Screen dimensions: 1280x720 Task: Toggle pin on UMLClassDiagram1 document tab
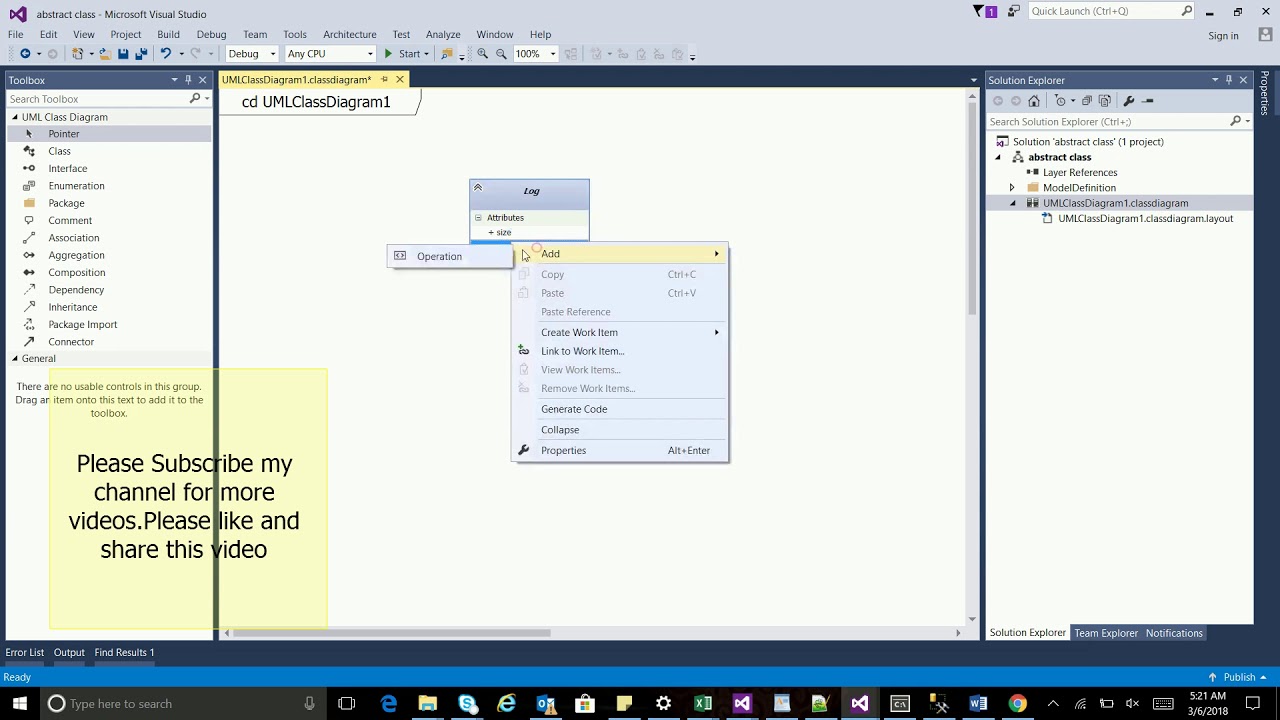click(384, 80)
